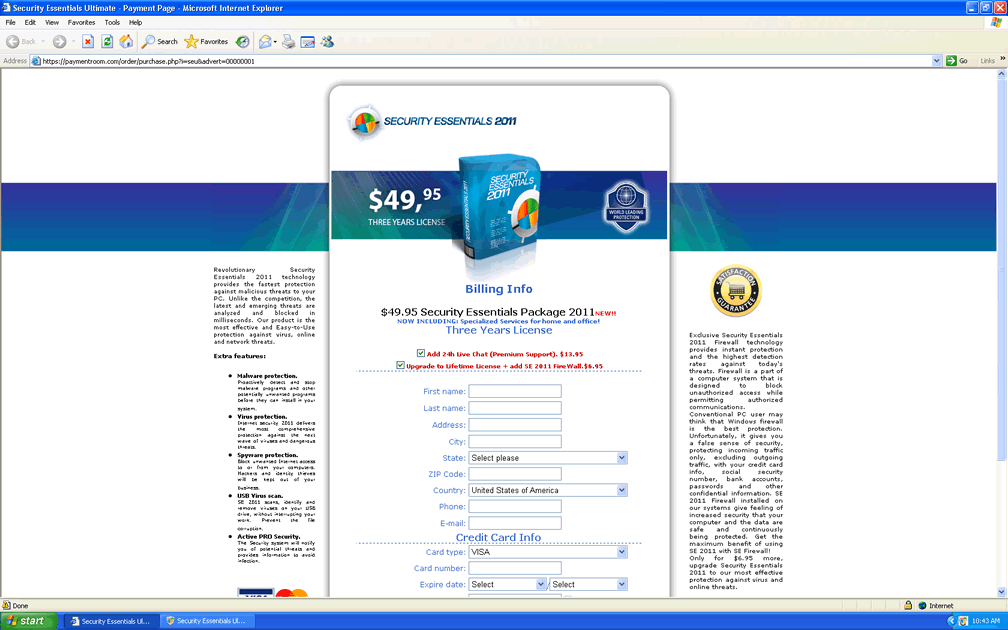
Task: Open the Favorites star button
Action: [x=207, y=42]
